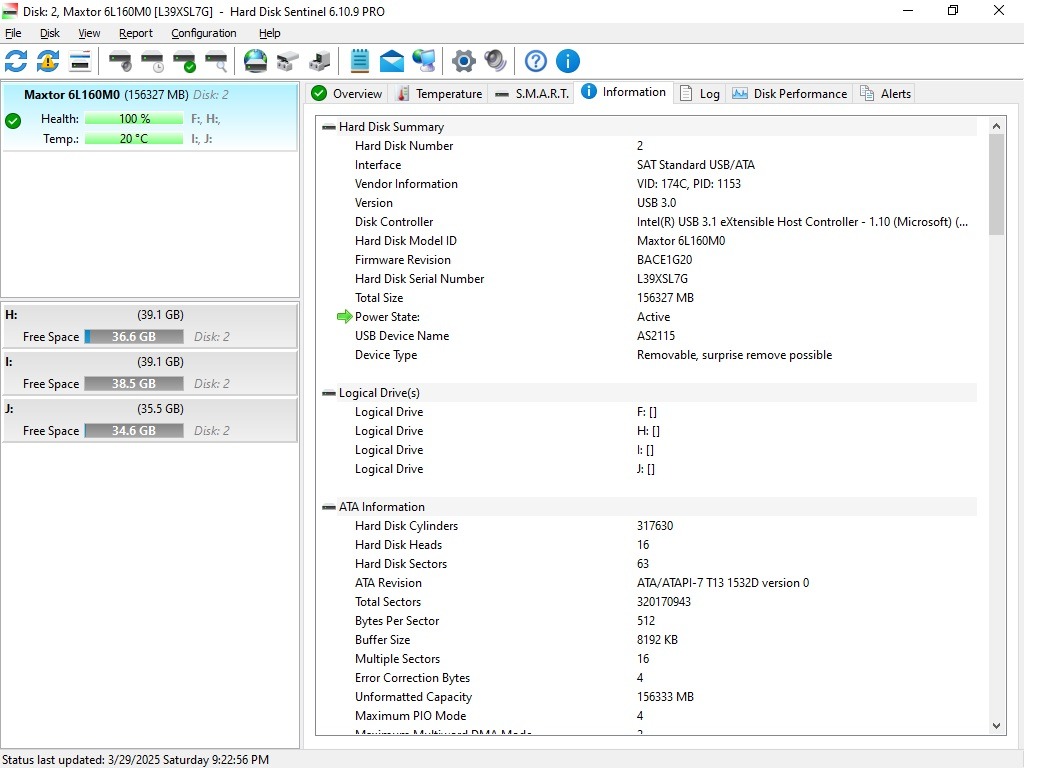
Task: Open the Help menu
Action: pos(270,33)
